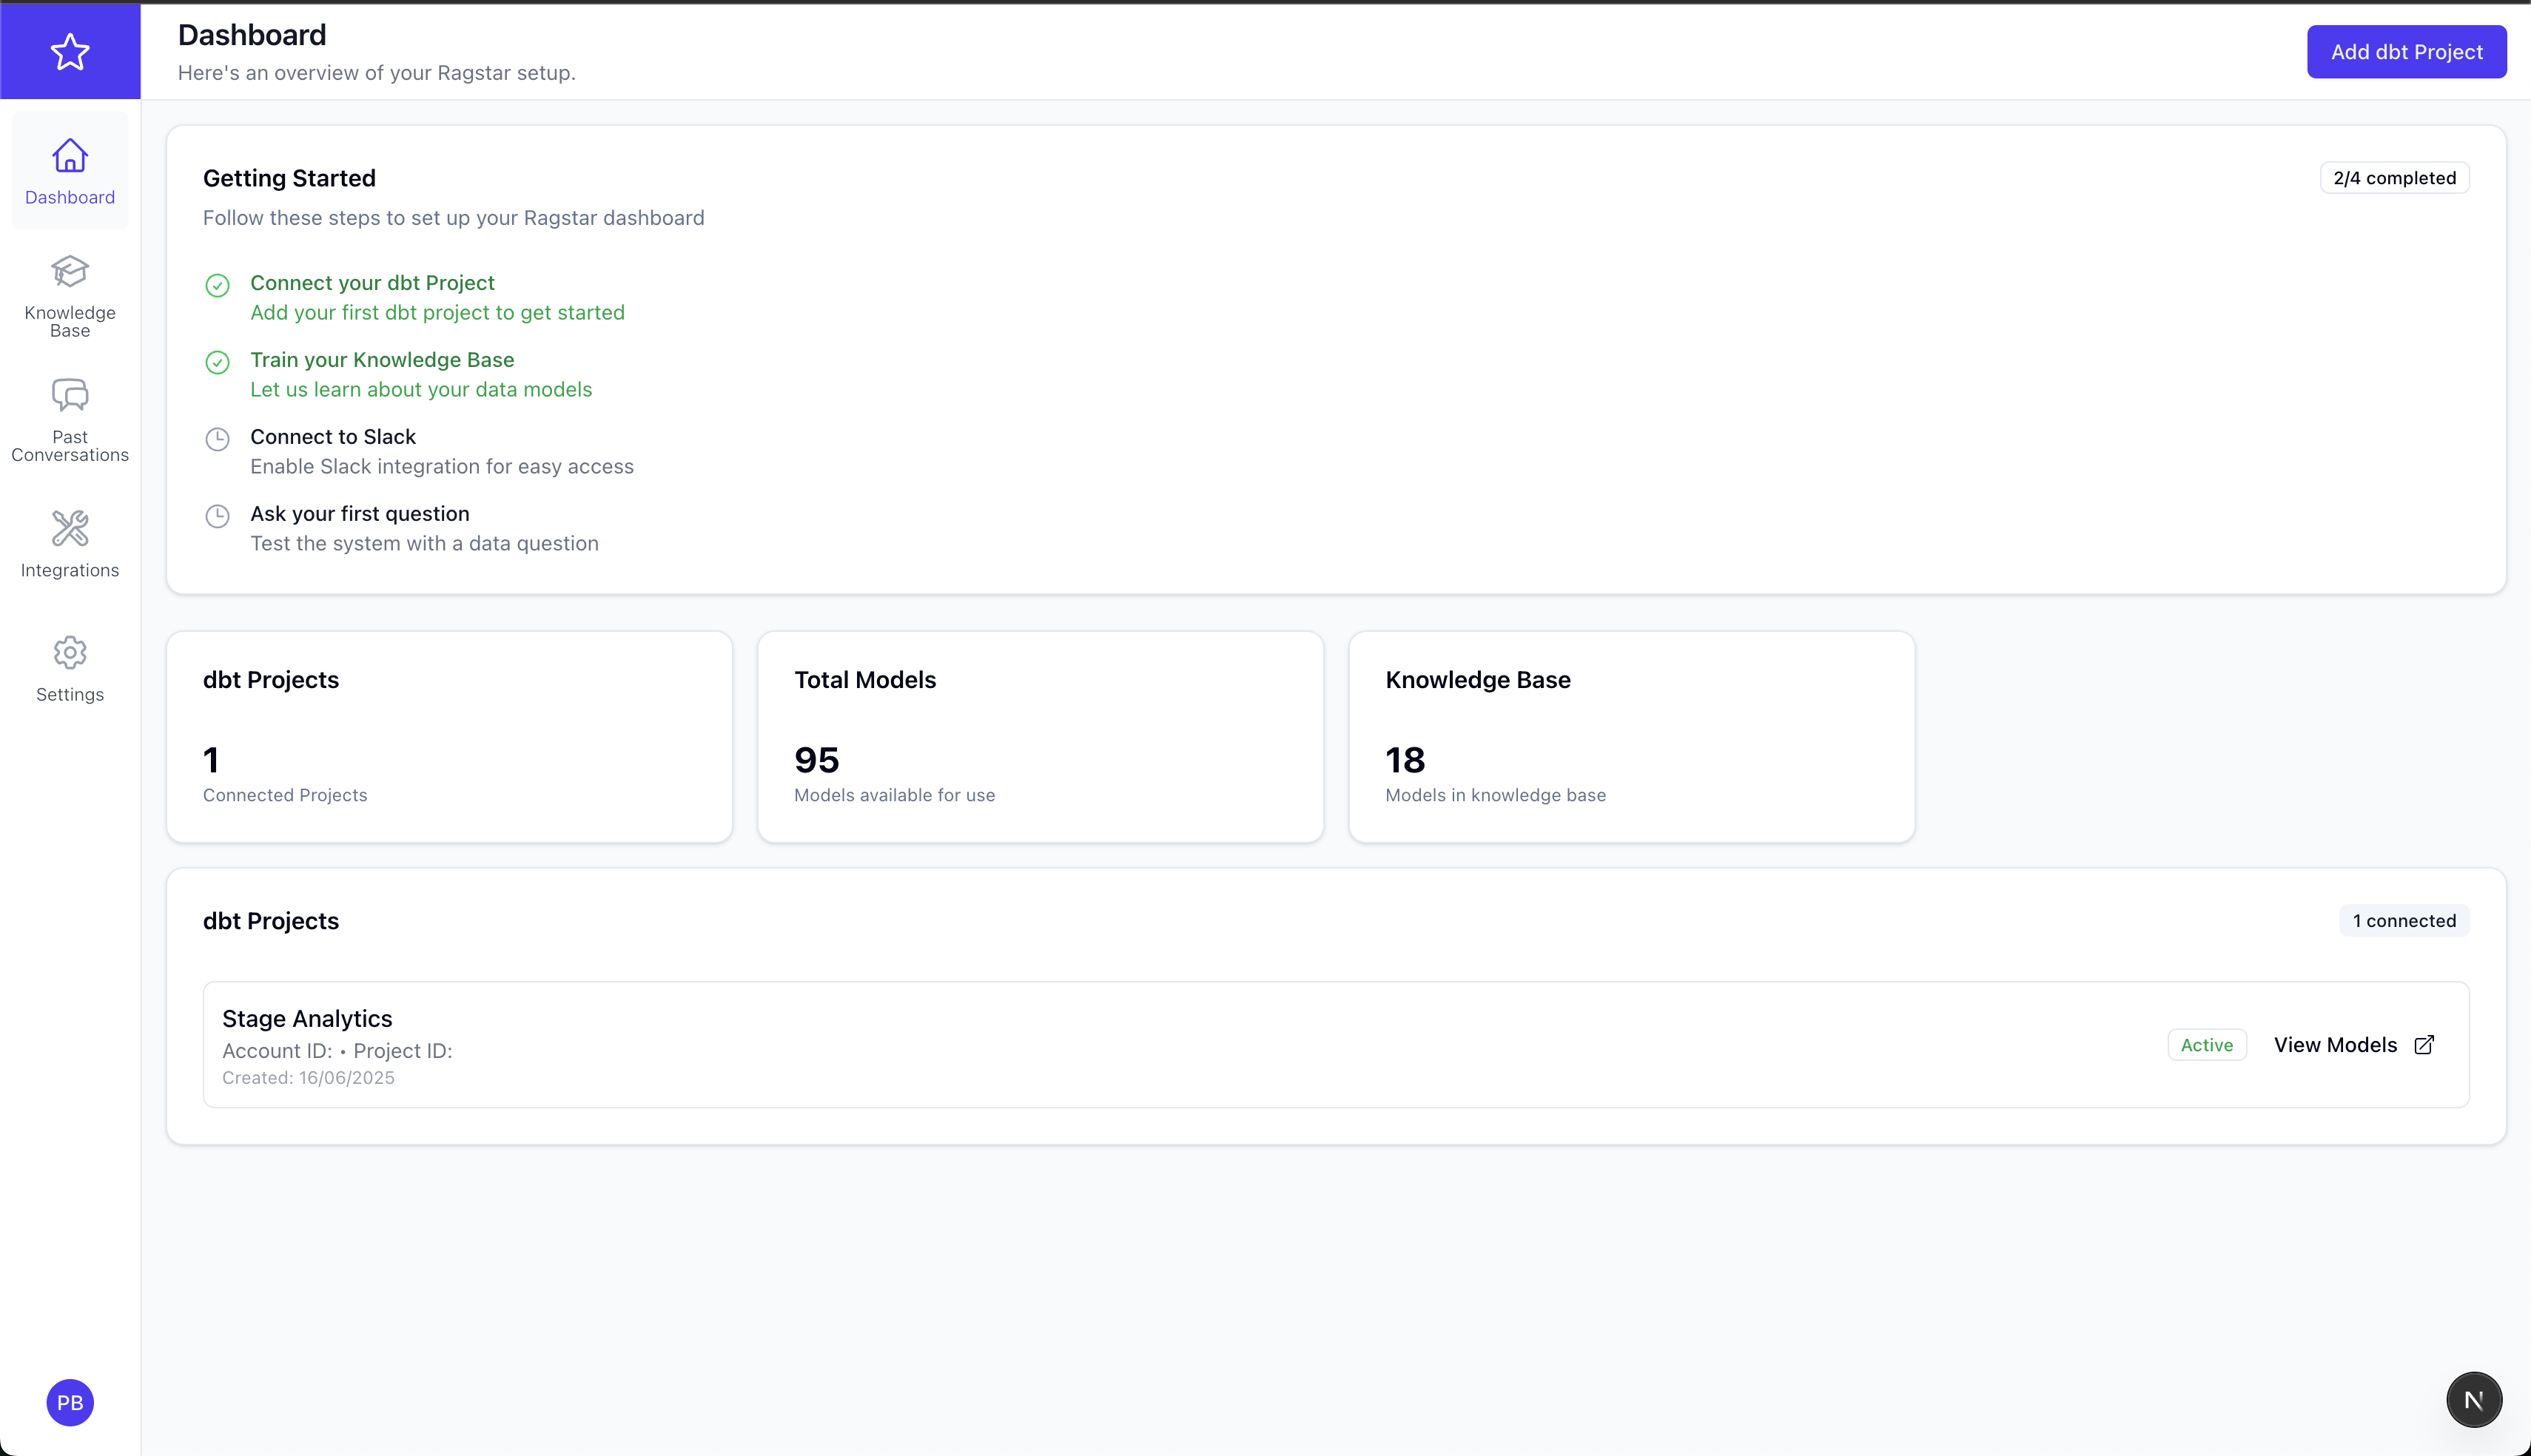Click the PB user avatar
The width and height of the screenshot is (2531, 1456).
coord(70,1402)
